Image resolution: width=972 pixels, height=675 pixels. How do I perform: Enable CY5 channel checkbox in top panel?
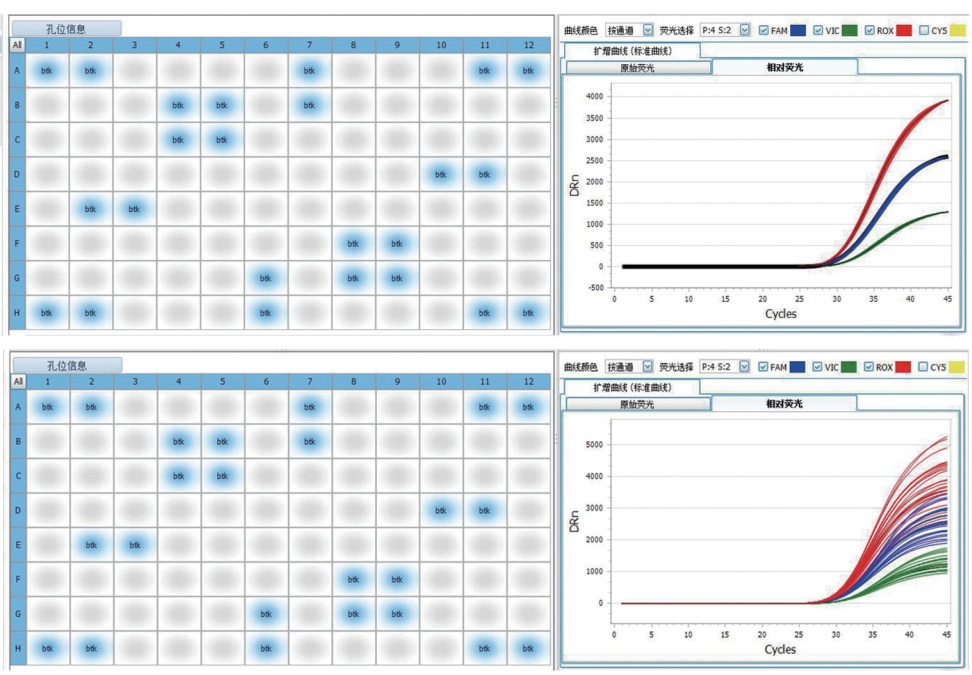point(923,31)
